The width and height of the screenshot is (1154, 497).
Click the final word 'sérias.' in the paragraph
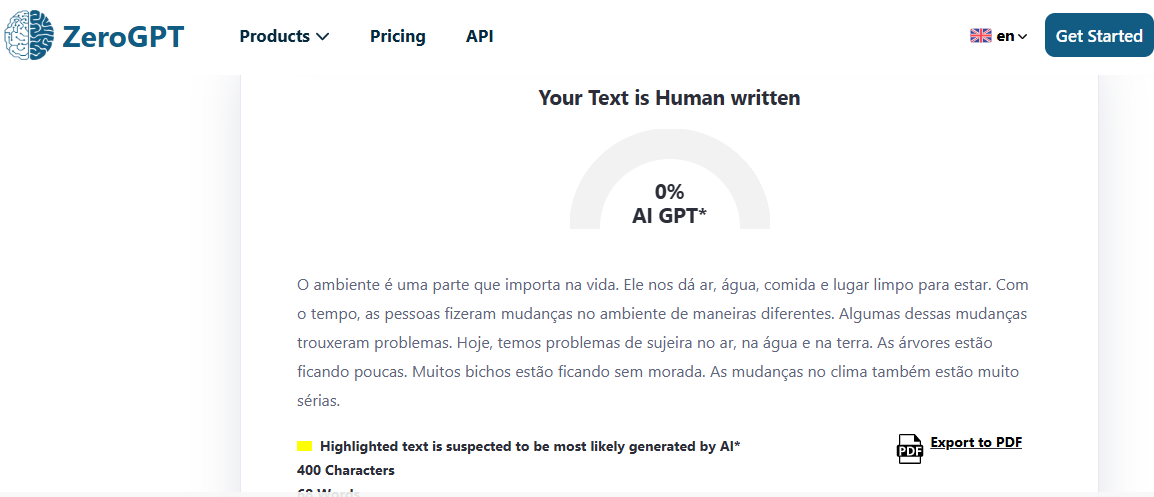(319, 401)
